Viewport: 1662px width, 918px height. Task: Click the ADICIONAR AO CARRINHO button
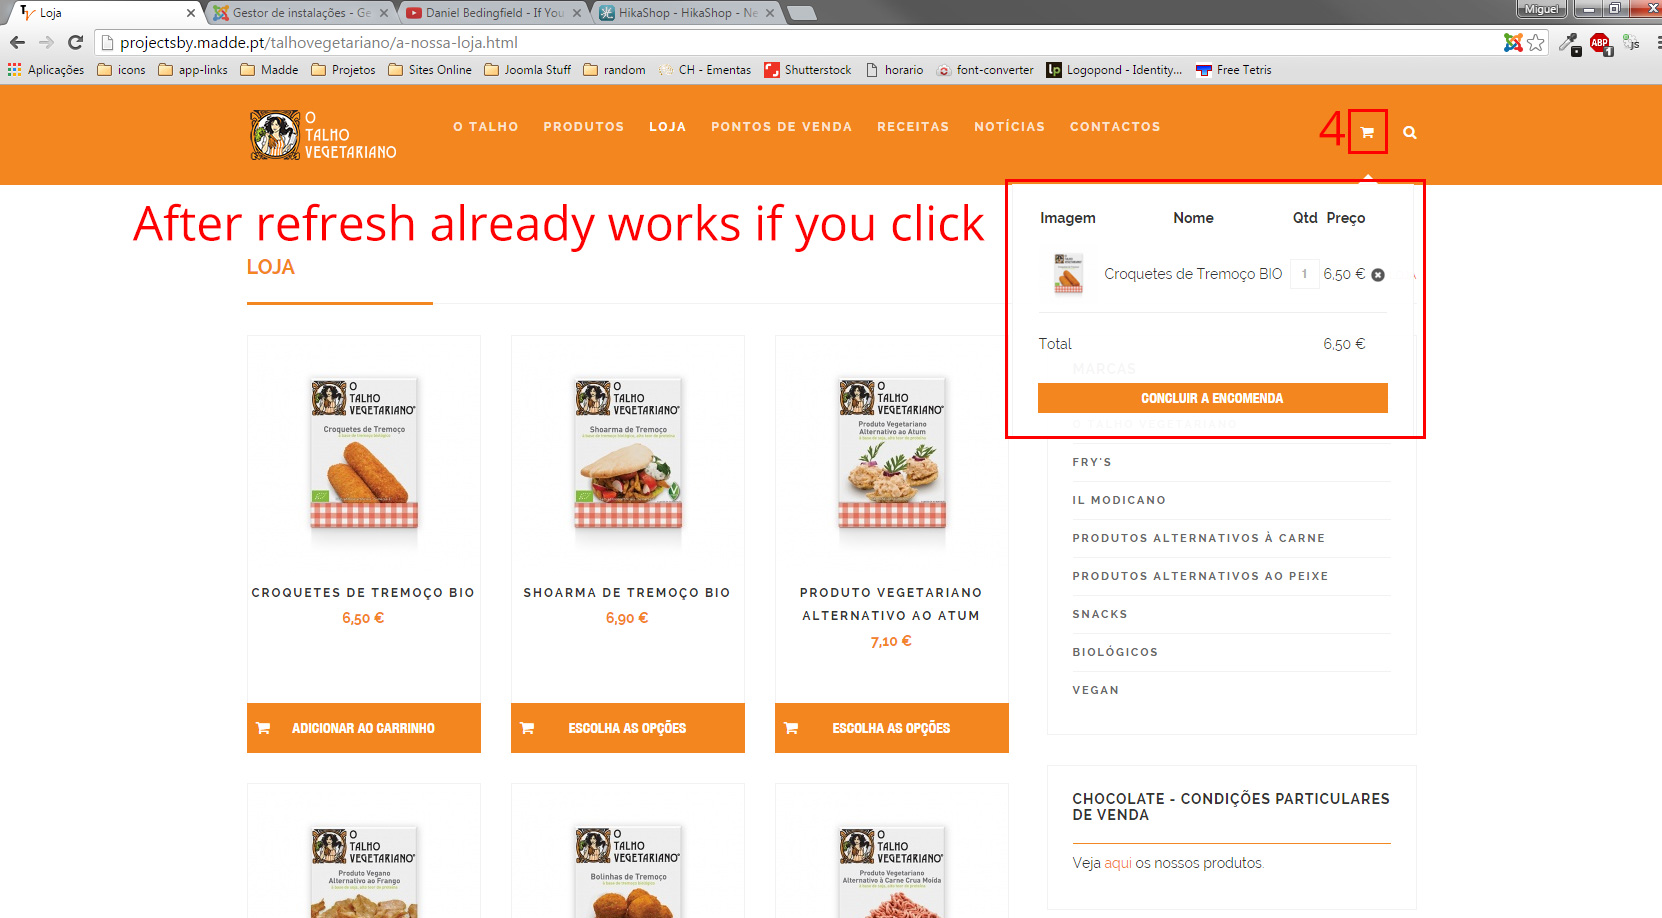click(364, 728)
